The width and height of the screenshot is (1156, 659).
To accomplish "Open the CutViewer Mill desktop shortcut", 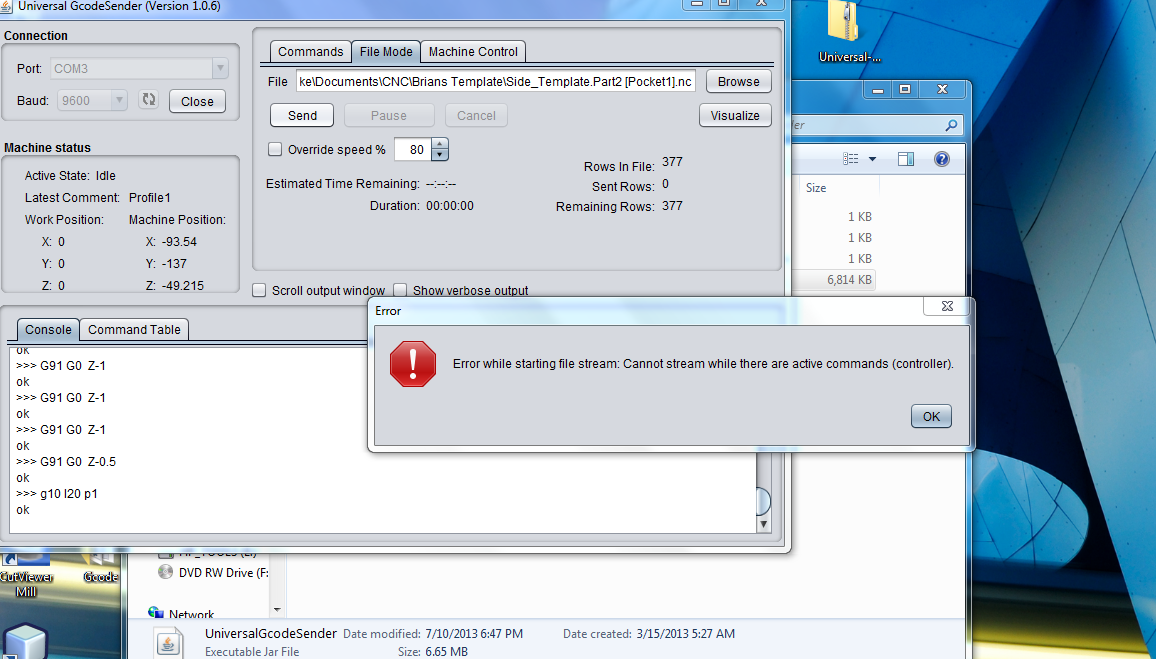I will (27, 576).
